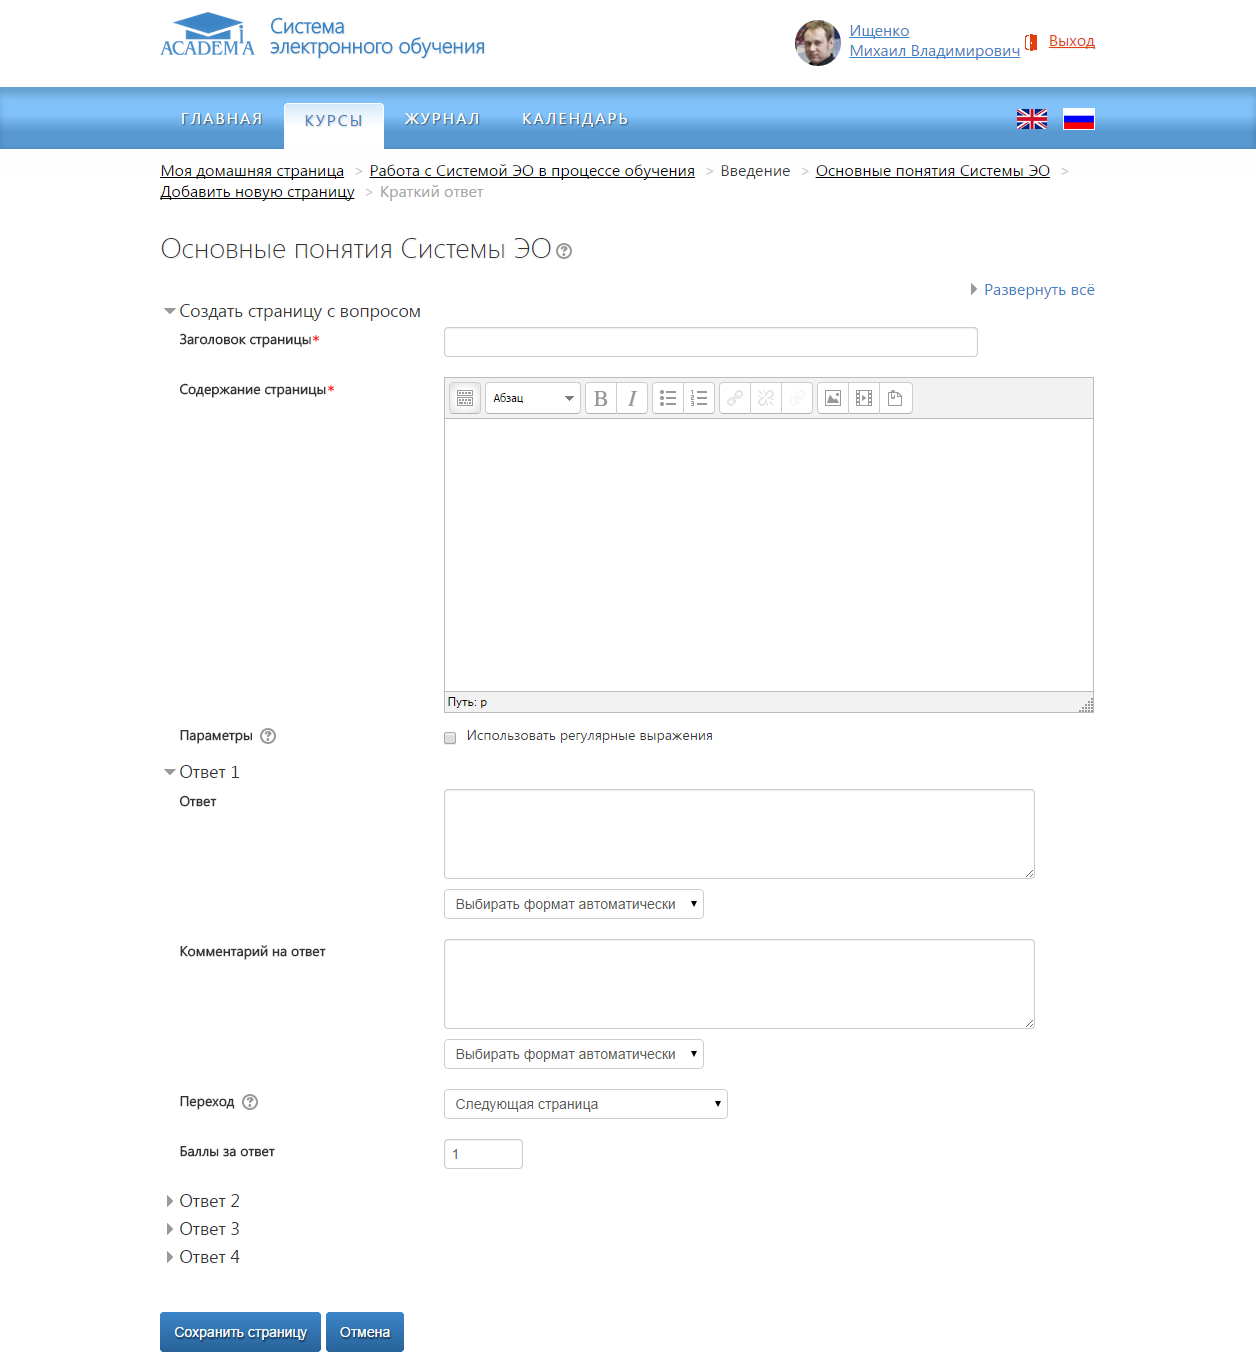
Task: Click the Выход logout link
Action: [x=1071, y=41]
